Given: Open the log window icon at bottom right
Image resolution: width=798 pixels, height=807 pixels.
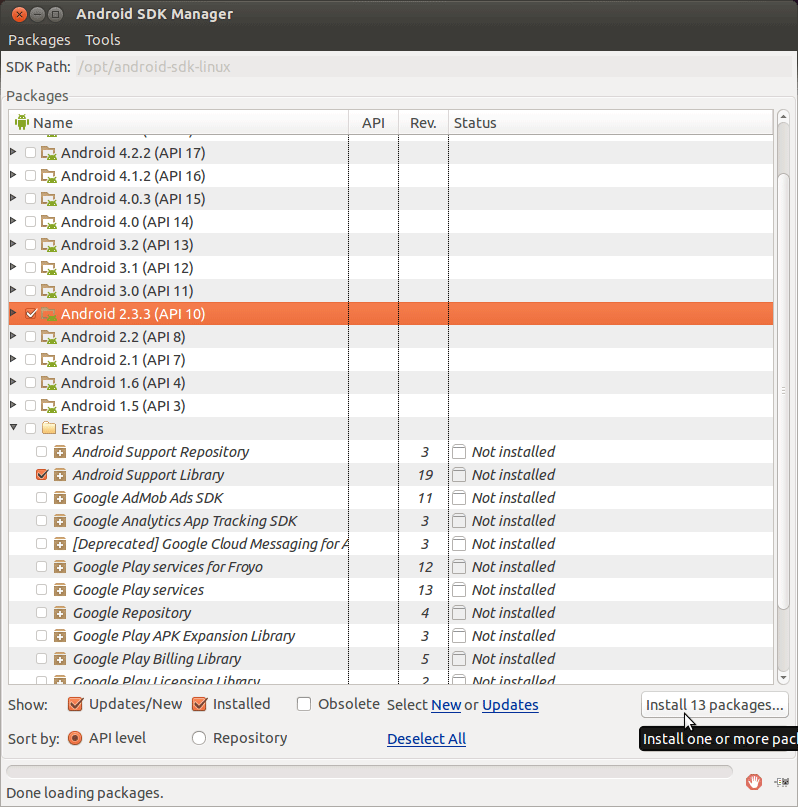Looking at the screenshot, I should 782,782.
